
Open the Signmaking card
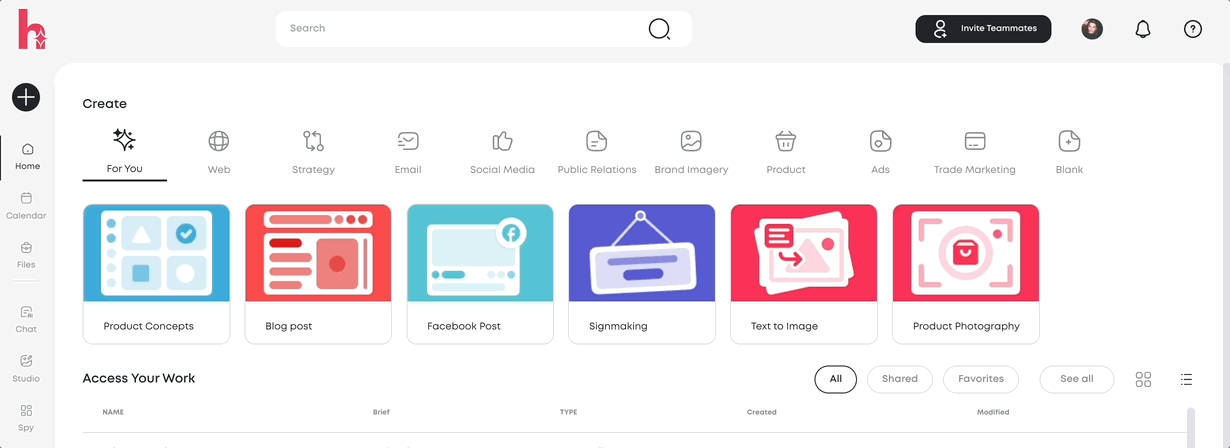(642, 274)
